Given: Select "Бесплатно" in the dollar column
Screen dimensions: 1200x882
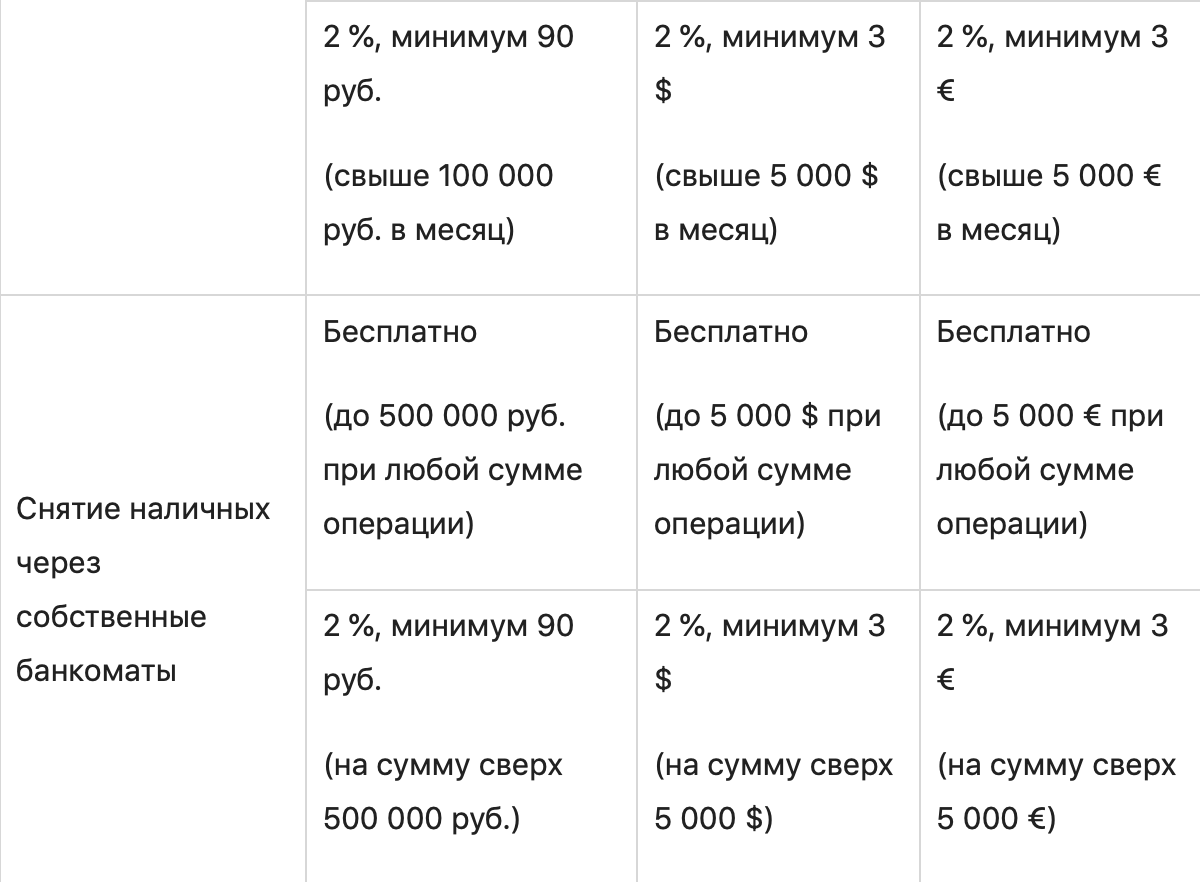Looking at the screenshot, I should pyautogui.click(x=731, y=331).
